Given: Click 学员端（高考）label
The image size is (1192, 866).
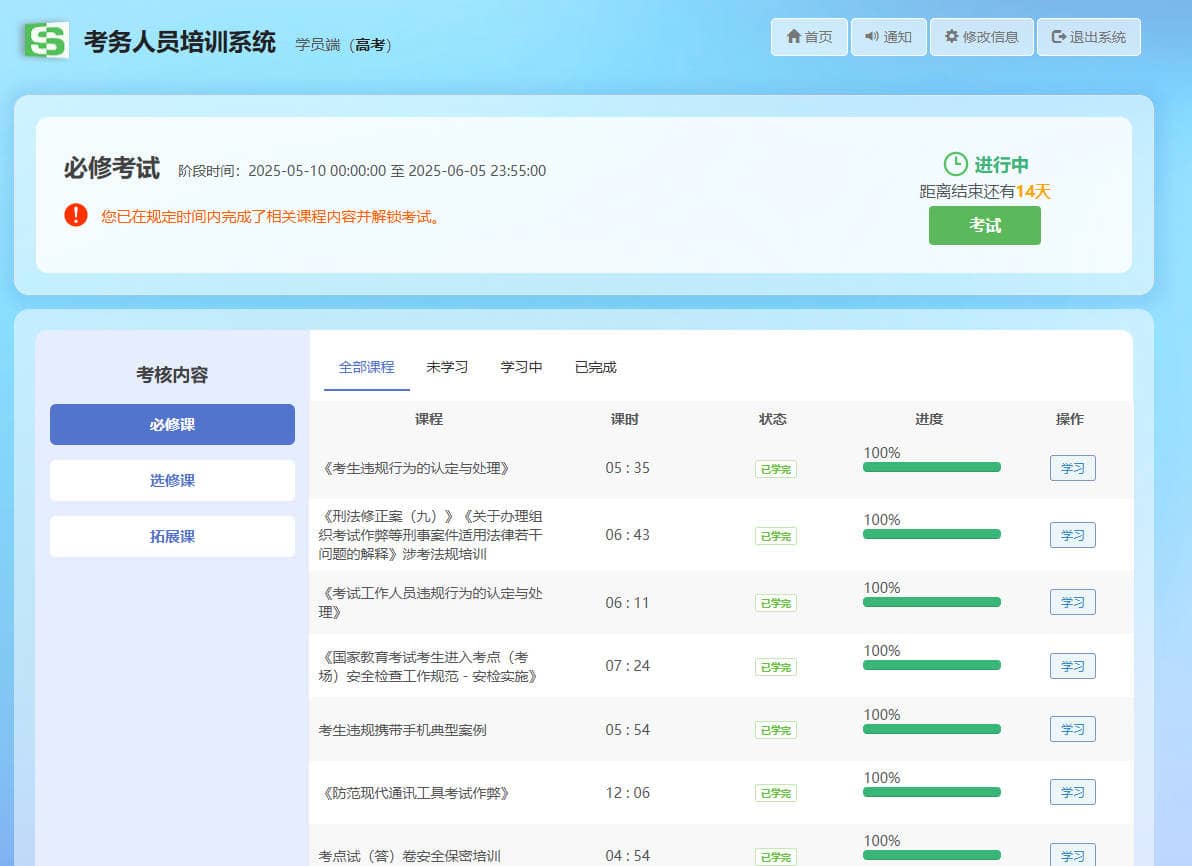Looking at the screenshot, I should coord(344,45).
